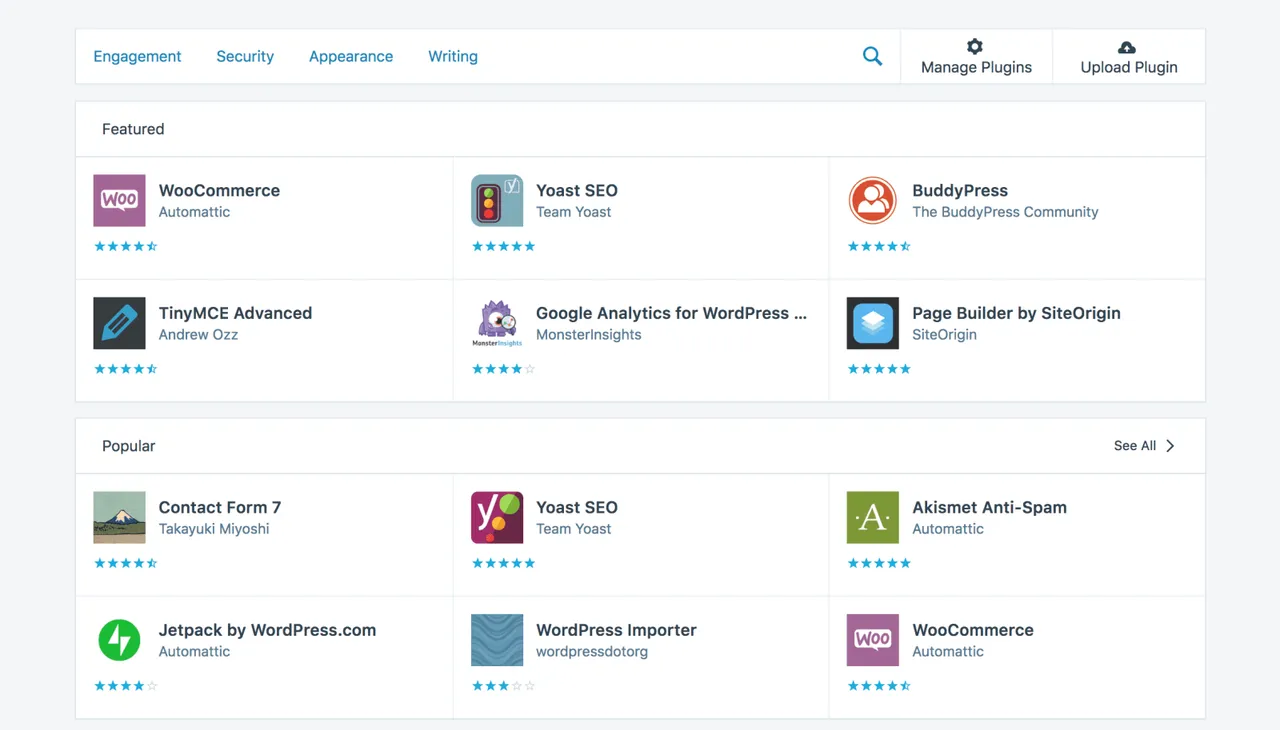Open the Featured WooCommerce plugin icon
Viewport: 1280px width, 730px height.
(119, 200)
